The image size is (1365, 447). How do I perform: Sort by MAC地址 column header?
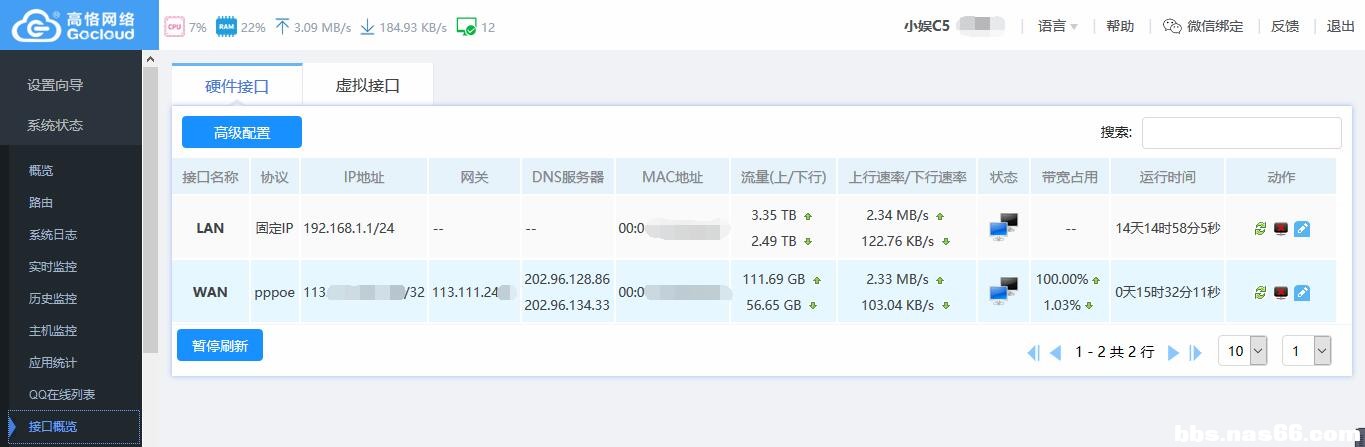672,177
